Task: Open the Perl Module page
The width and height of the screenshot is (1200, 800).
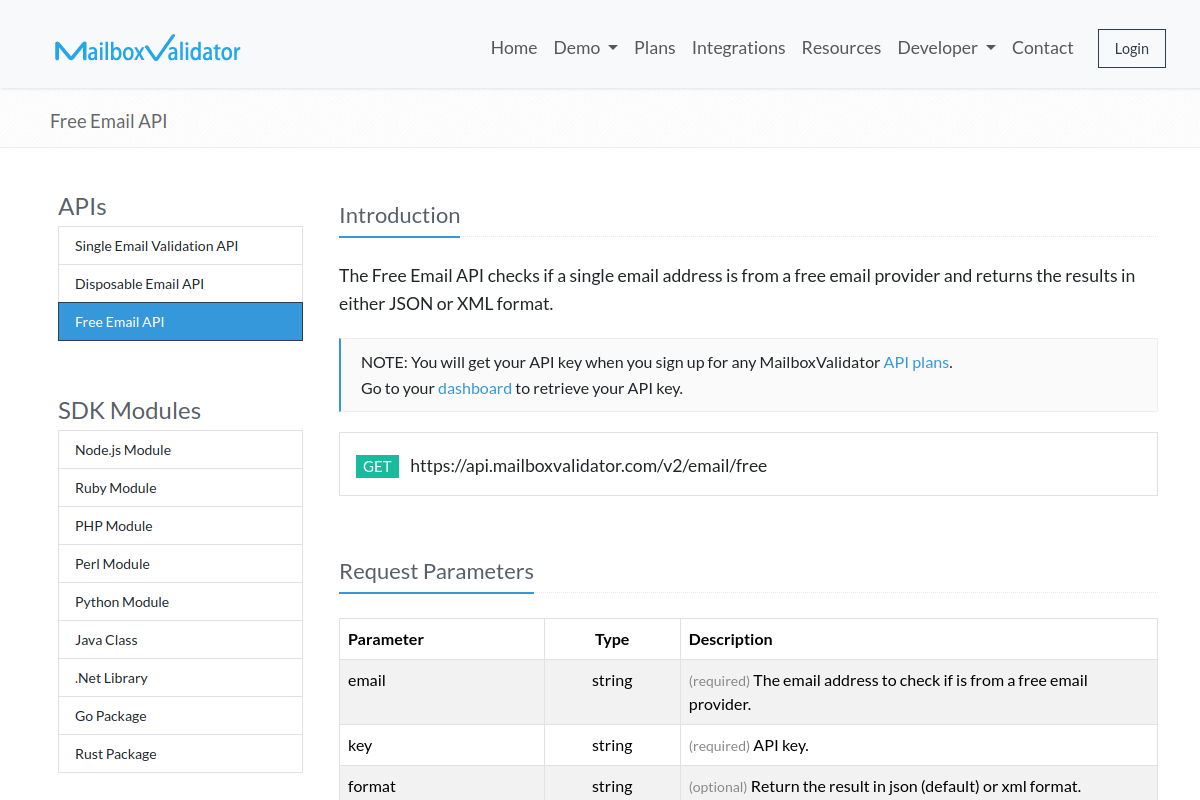Action: (x=180, y=564)
